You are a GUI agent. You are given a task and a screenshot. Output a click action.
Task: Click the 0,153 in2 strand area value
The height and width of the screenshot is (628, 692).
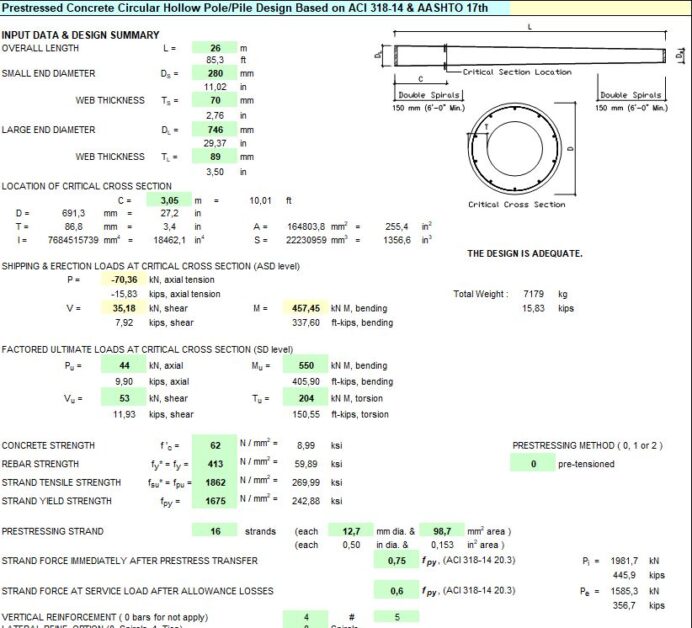click(x=442, y=545)
